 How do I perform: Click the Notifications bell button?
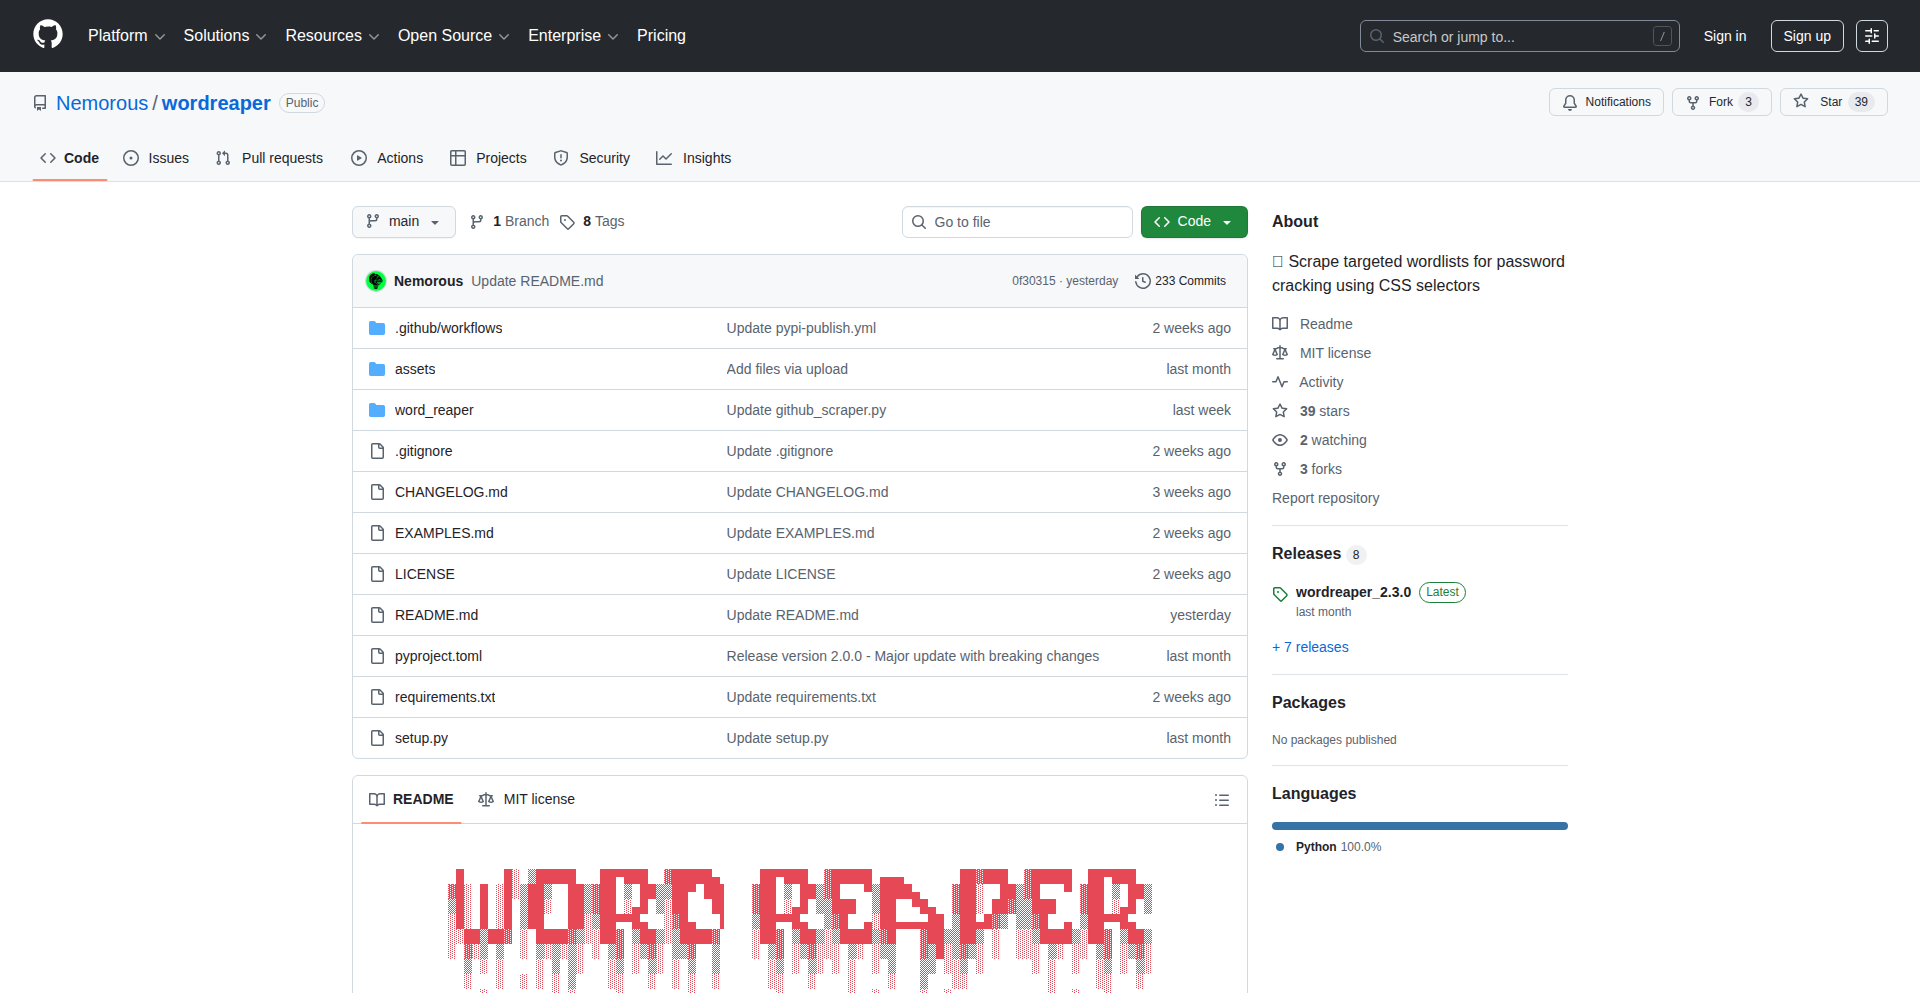tap(1606, 102)
